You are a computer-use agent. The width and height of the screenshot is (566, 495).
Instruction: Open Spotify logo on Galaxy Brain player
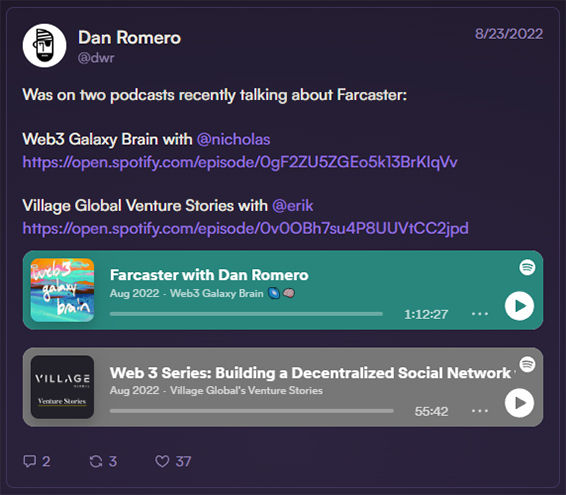point(527,268)
